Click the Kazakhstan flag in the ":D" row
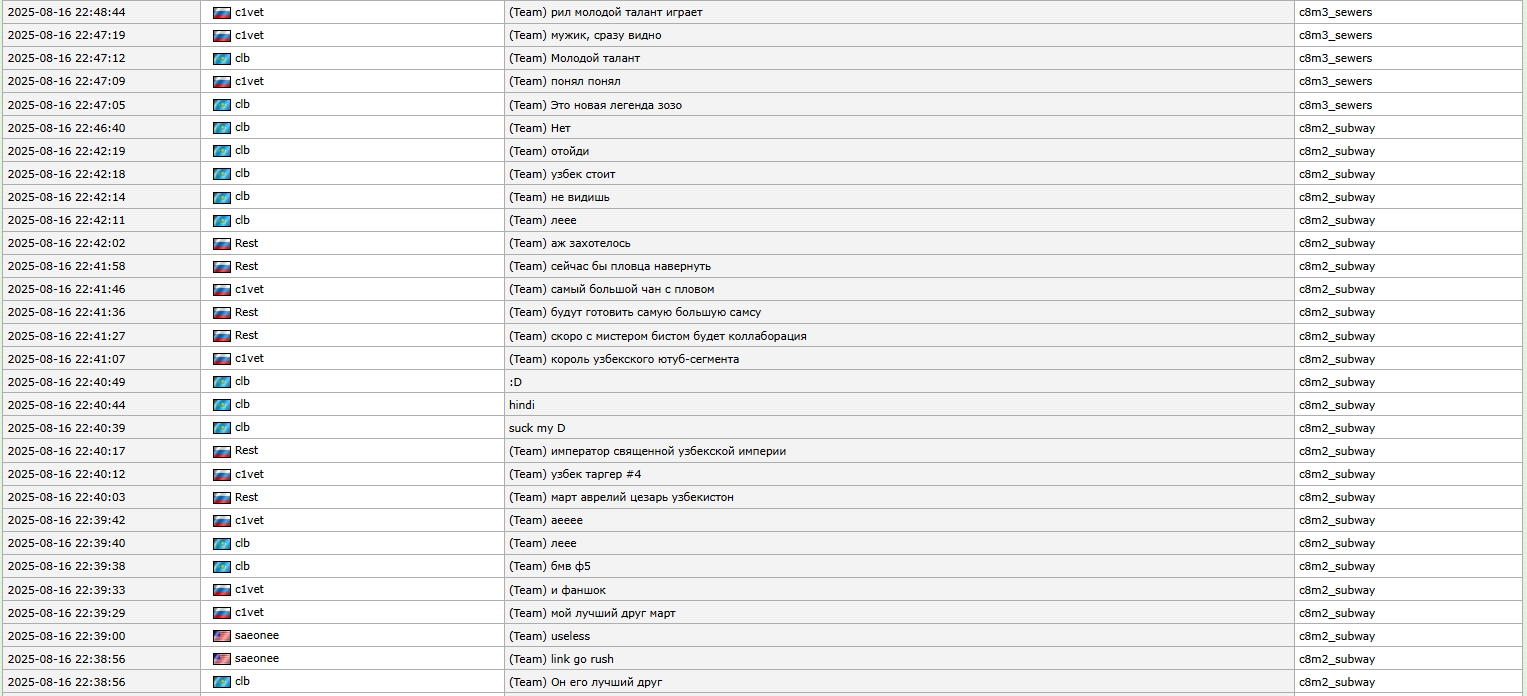The image size is (1527, 696). coord(222,382)
